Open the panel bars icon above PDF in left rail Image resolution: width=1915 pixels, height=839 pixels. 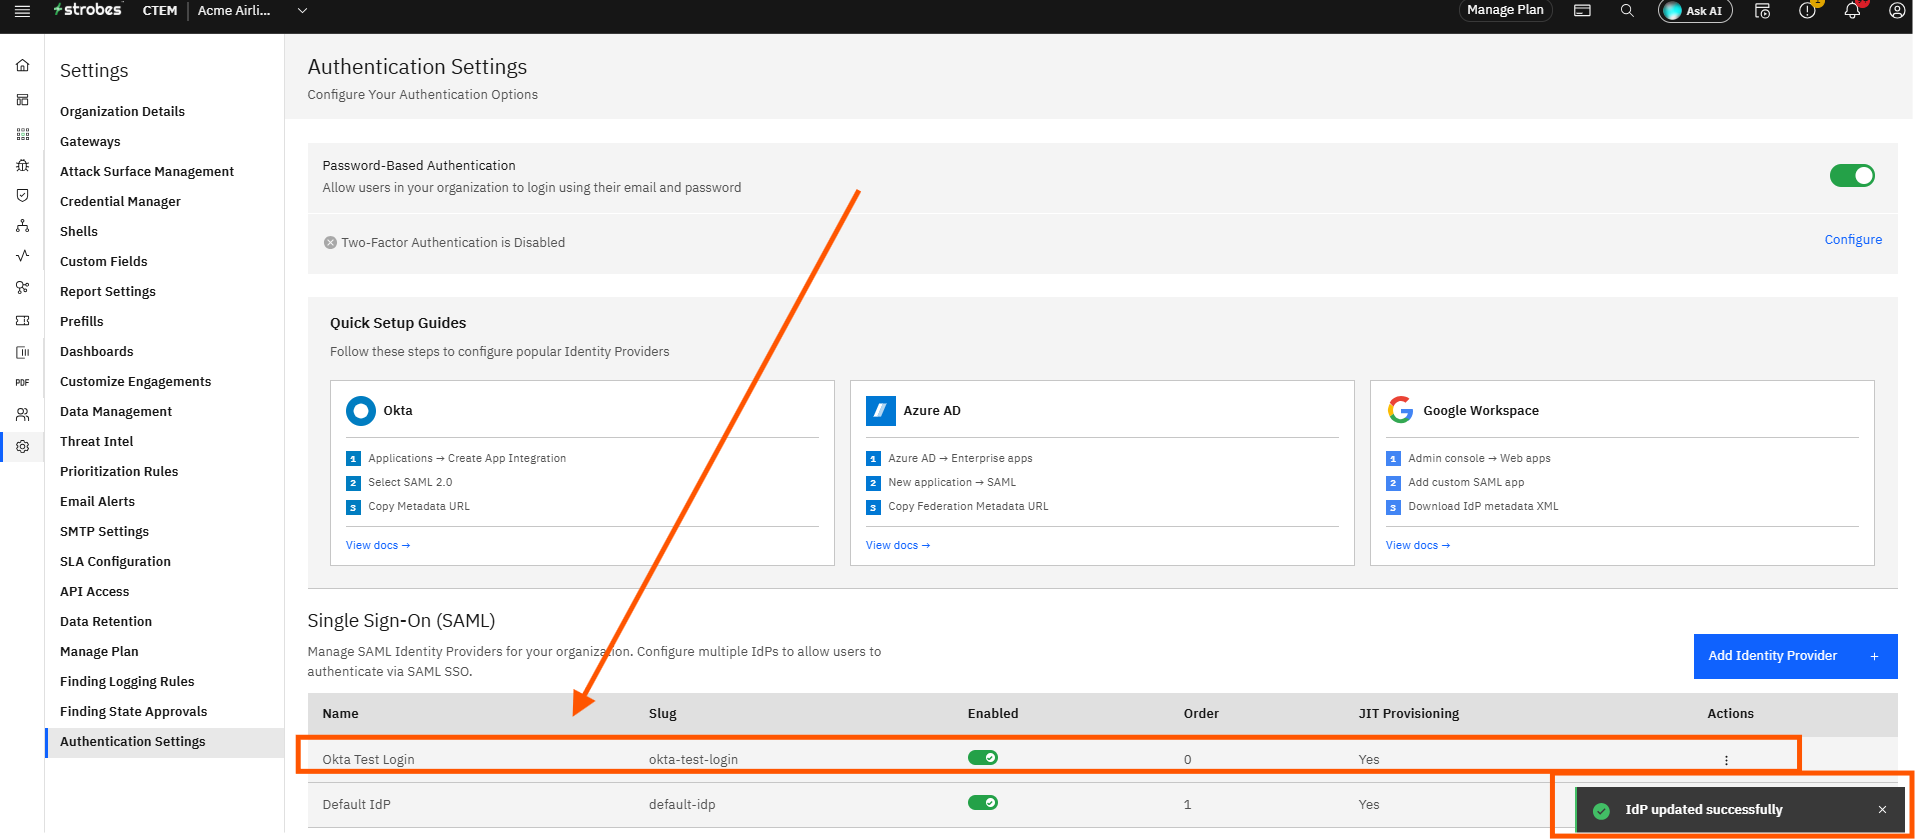[x=22, y=352]
